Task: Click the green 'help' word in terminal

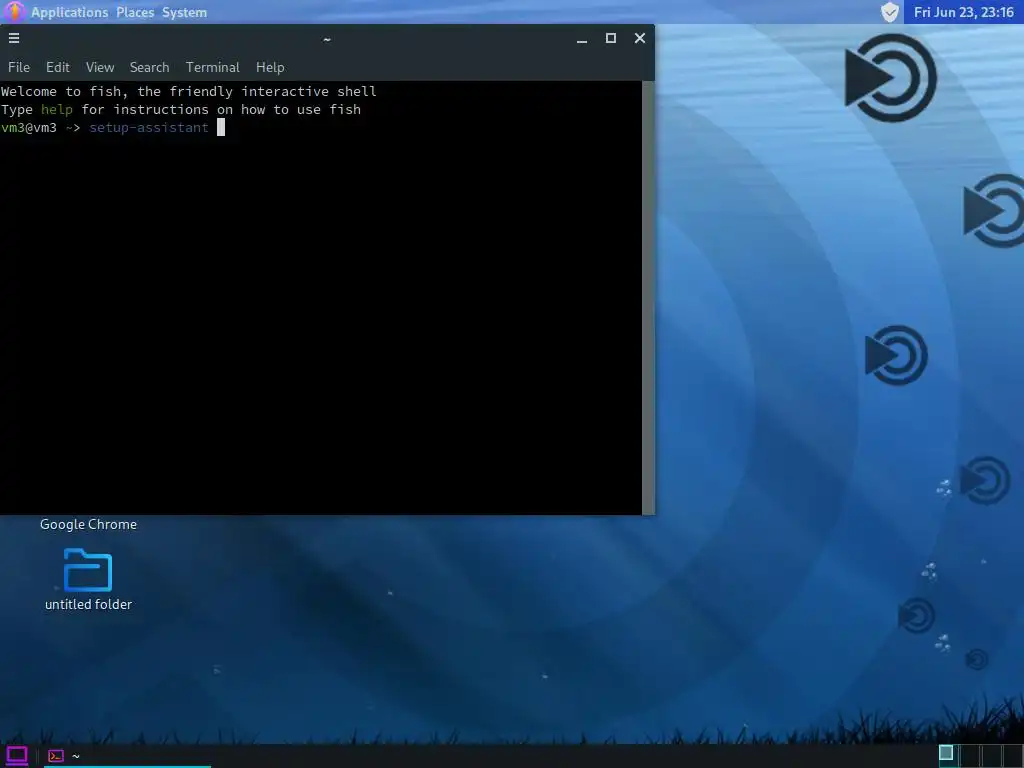Action: tap(57, 109)
